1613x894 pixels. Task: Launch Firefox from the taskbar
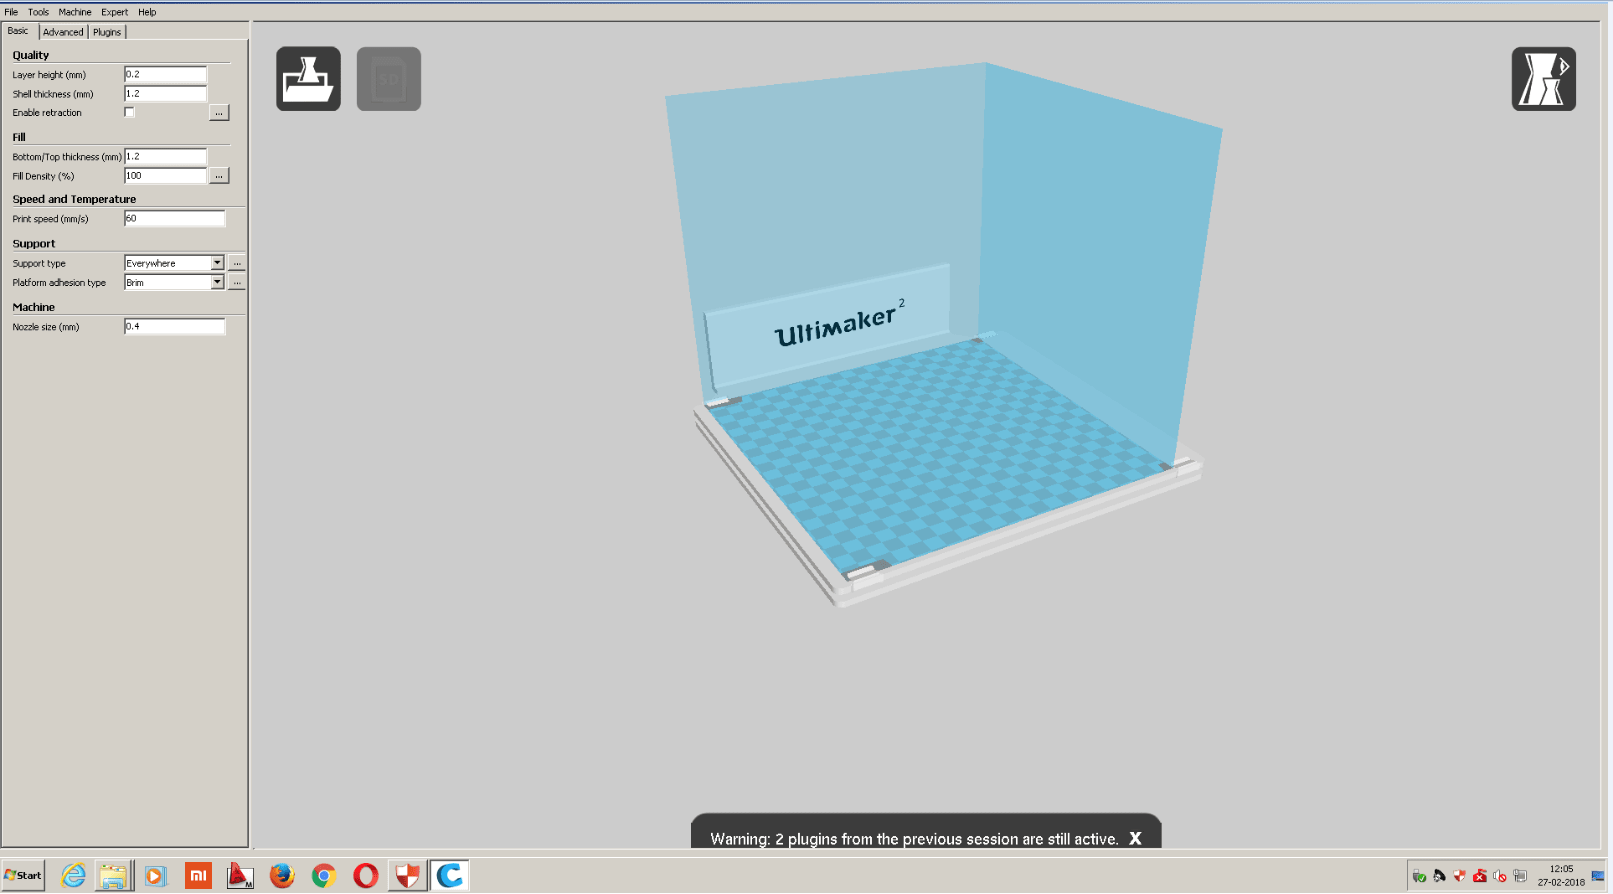[282, 876]
